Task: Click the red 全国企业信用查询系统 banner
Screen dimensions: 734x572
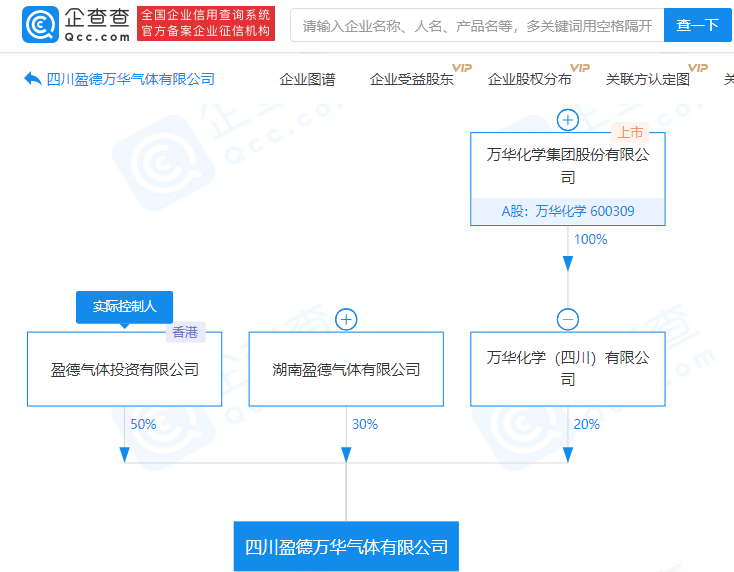Action: pos(205,24)
